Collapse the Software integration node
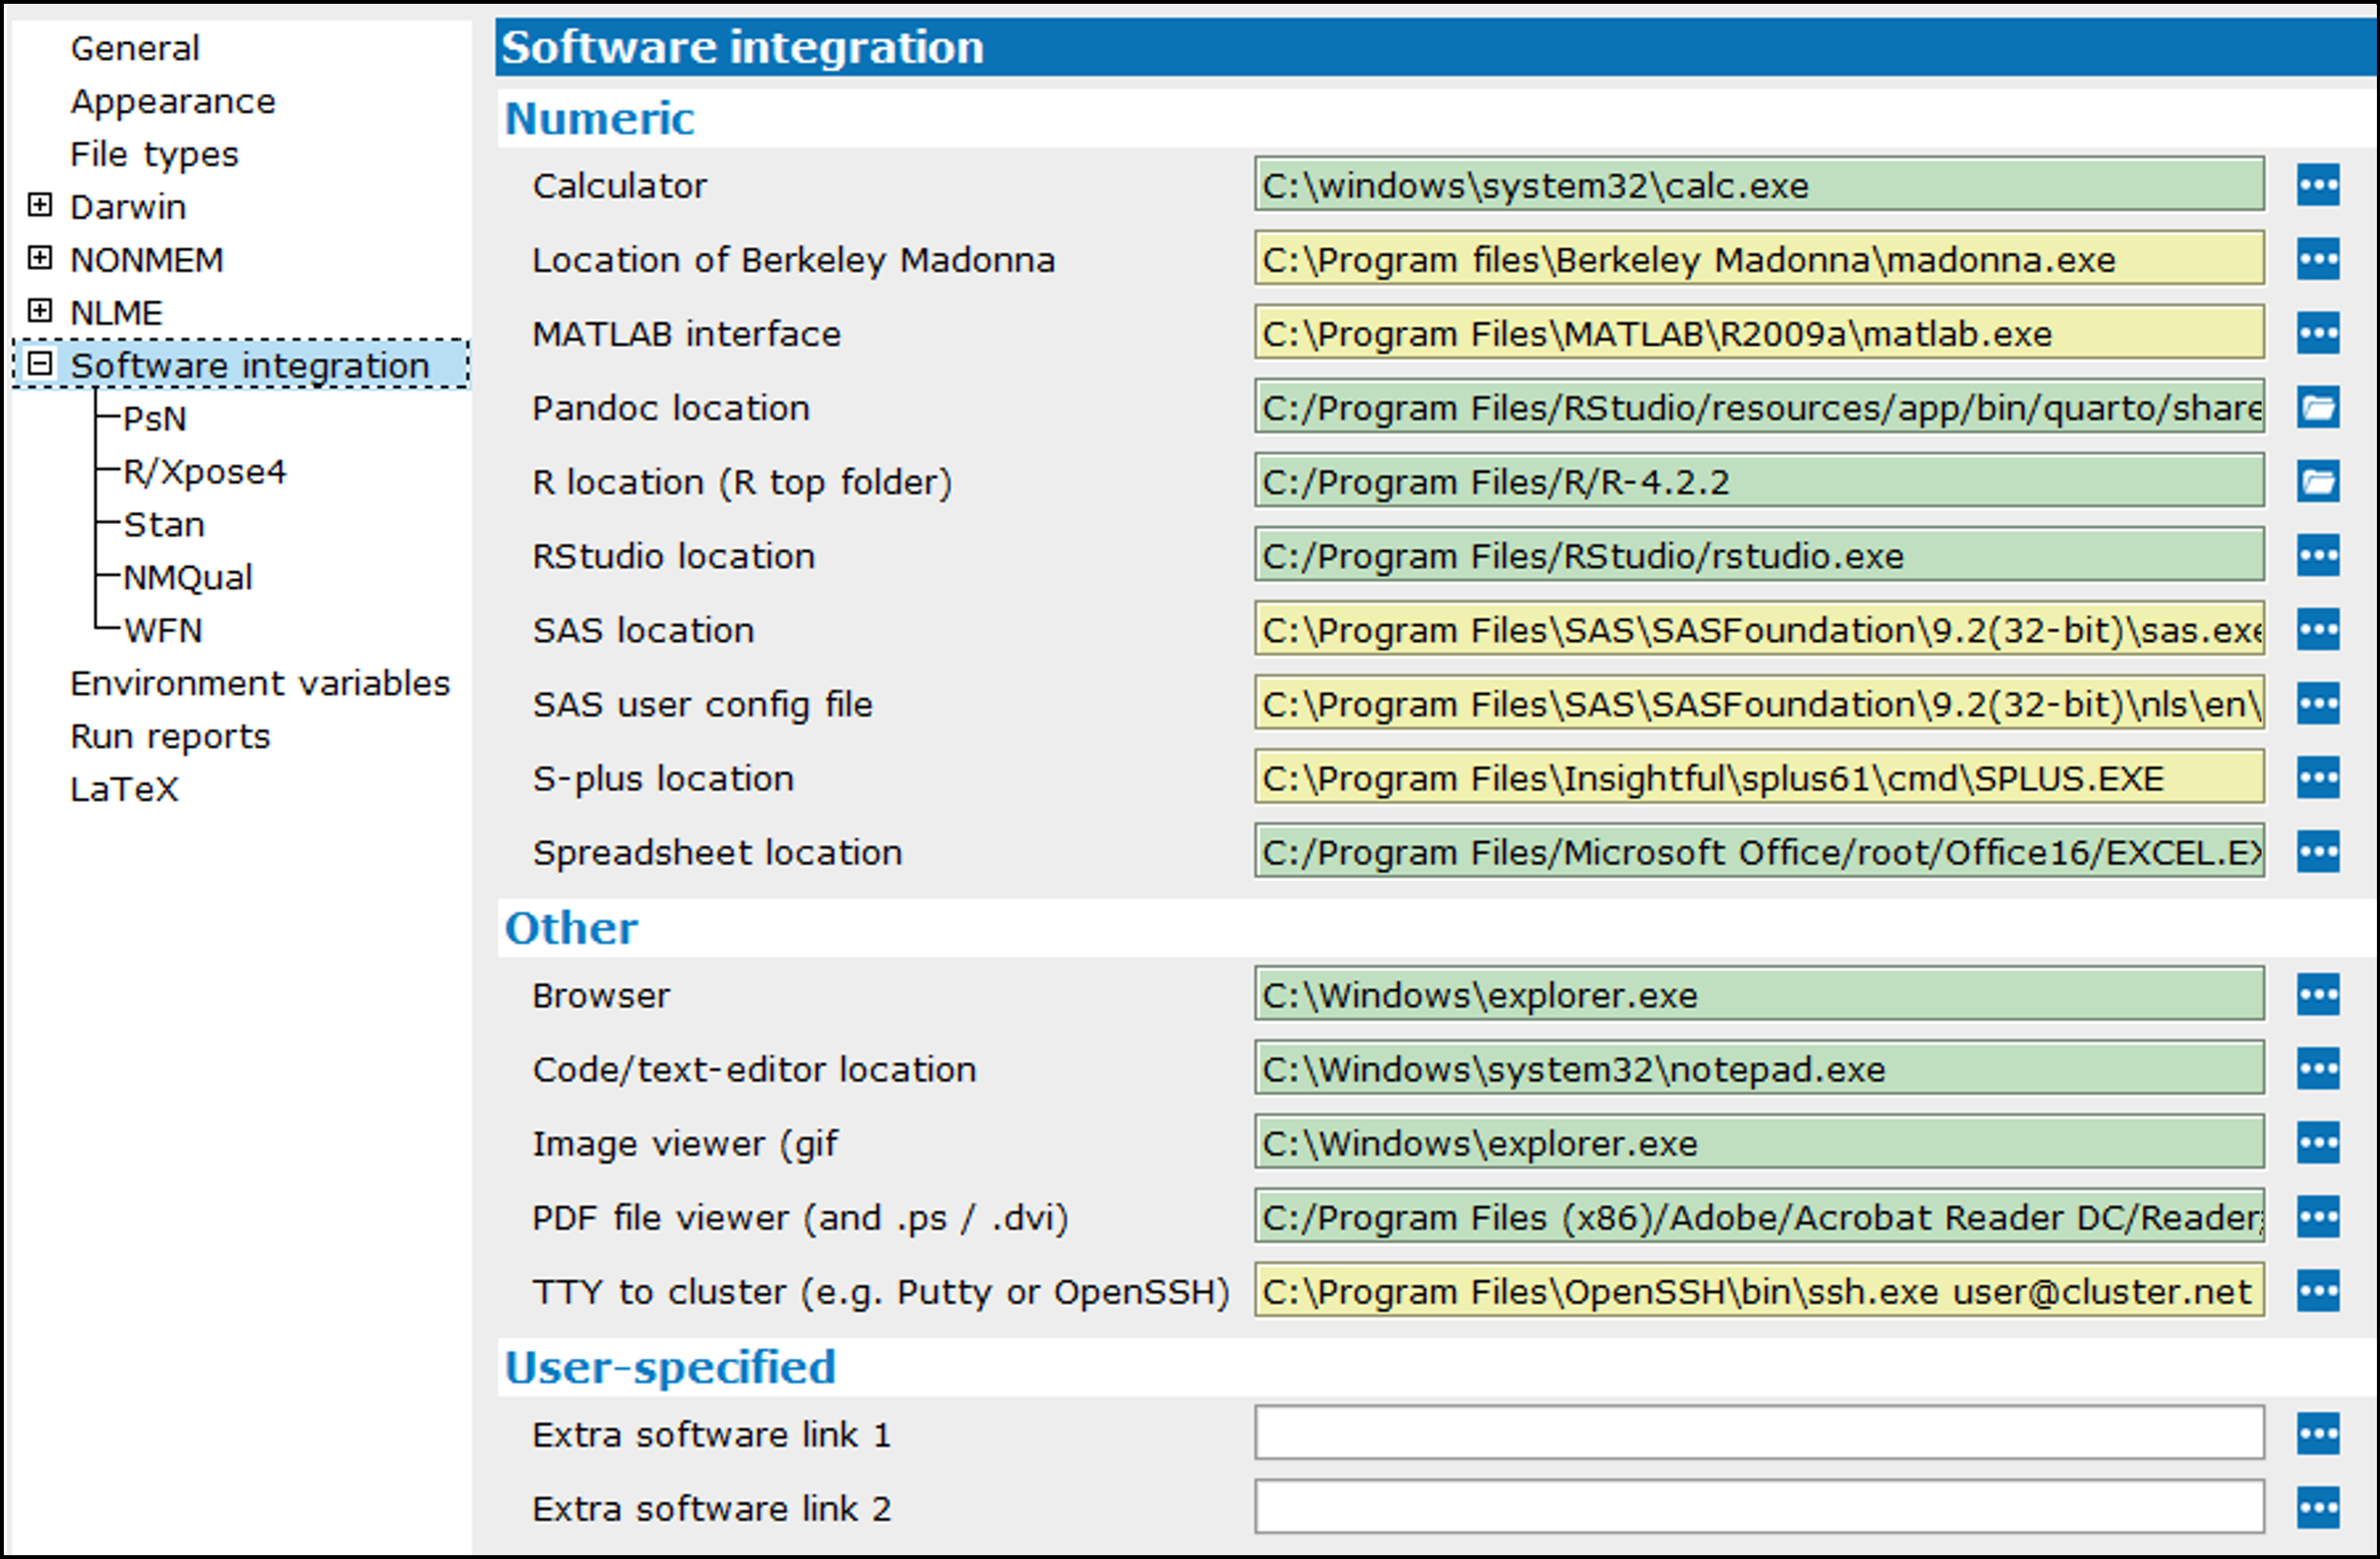Screen dimensions: 2380x1559 point(39,364)
